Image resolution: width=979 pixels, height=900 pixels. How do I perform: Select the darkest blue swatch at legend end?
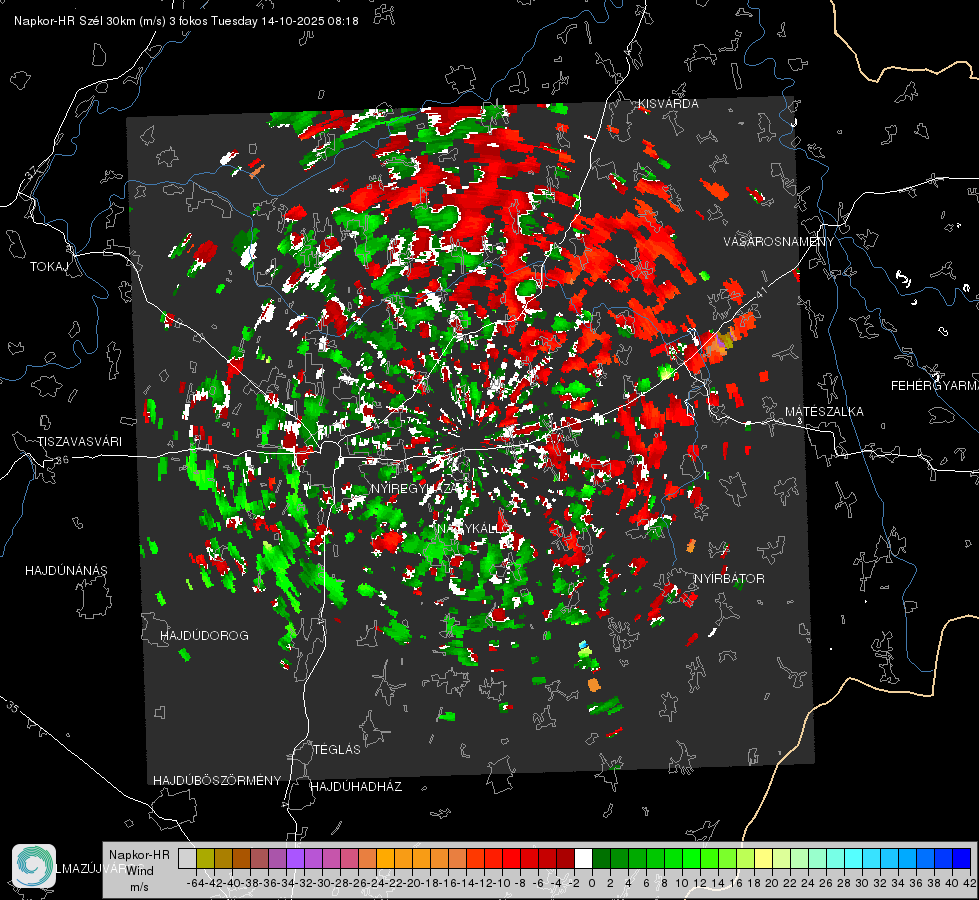(961, 858)
